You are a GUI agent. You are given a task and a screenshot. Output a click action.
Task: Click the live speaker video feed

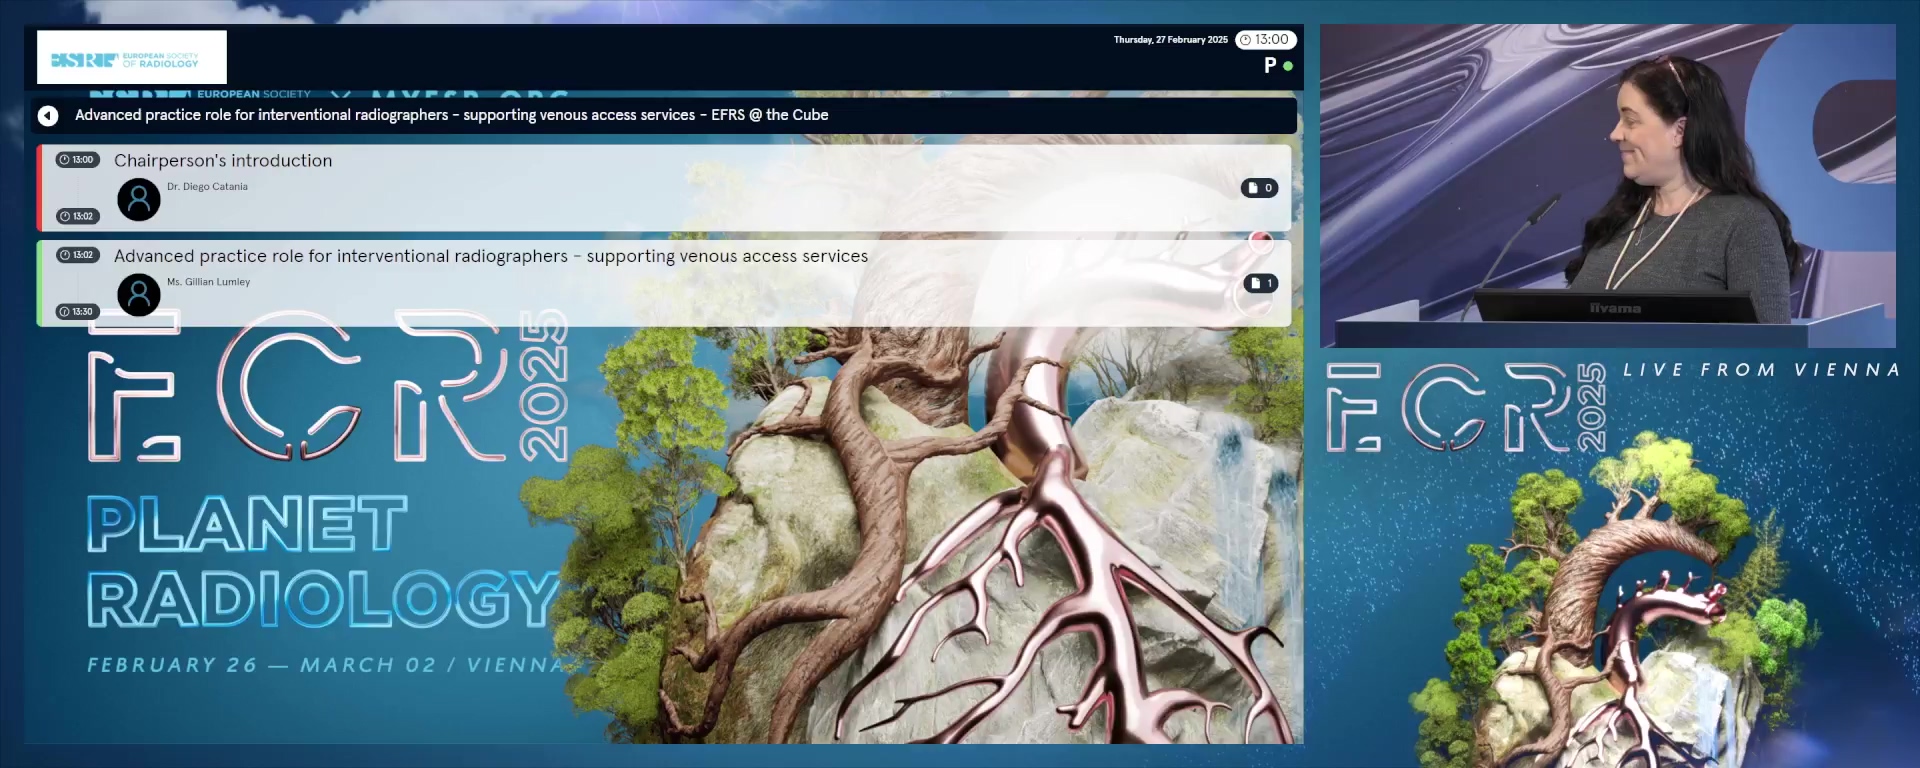pos(1607,185)
